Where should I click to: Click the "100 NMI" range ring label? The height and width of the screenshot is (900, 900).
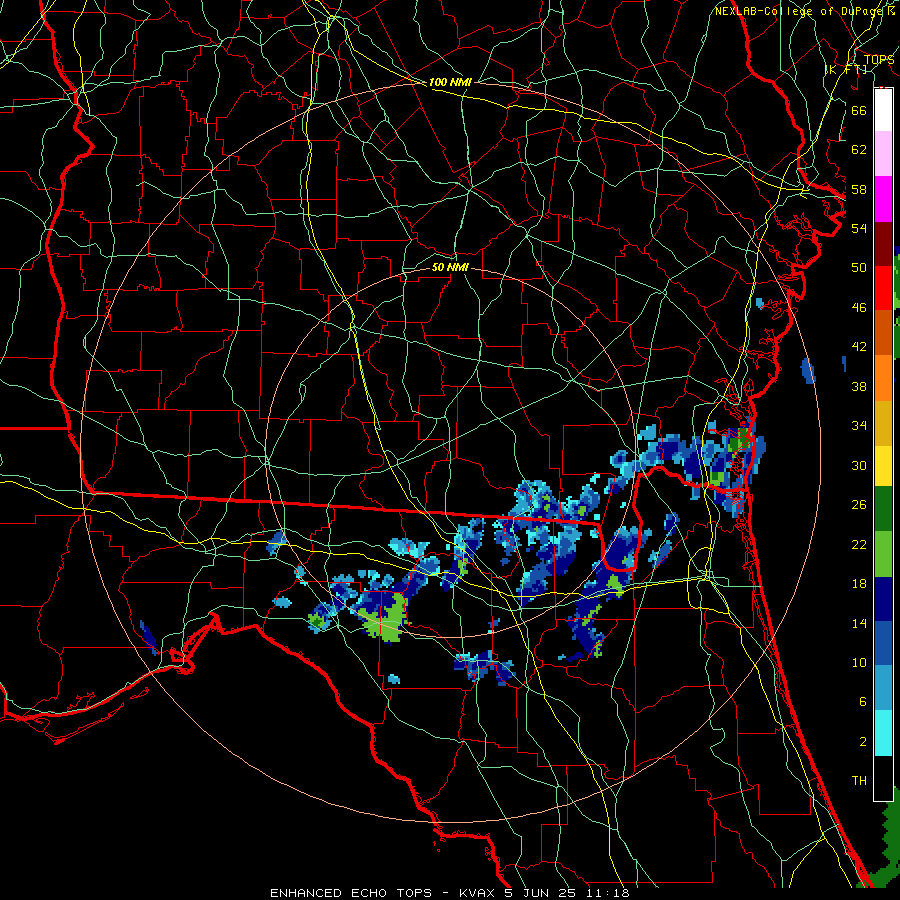tap(450, 82)
